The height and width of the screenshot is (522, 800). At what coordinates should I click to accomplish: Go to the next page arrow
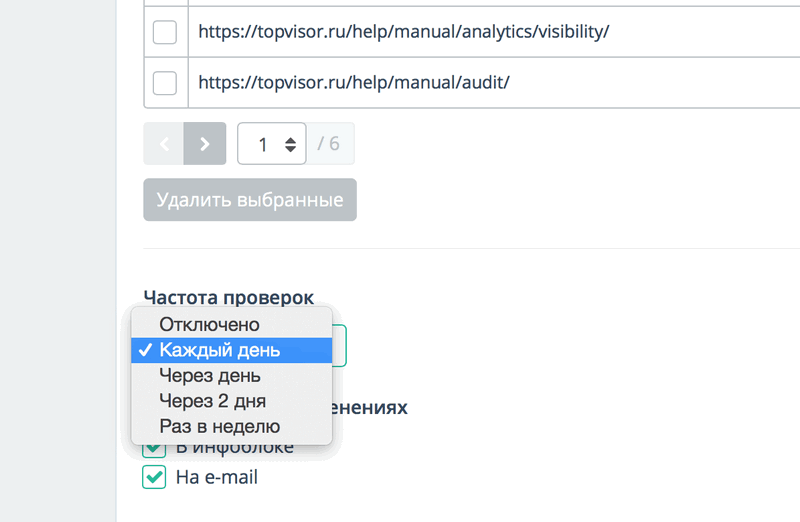[205, 144]
